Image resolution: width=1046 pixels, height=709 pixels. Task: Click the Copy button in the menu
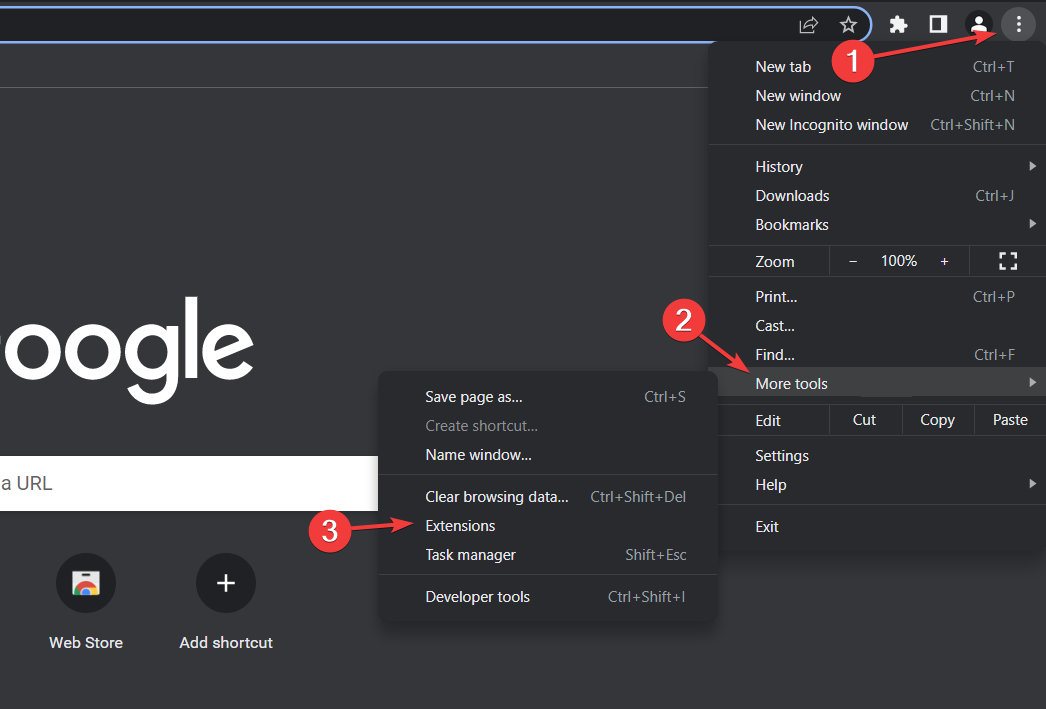[937, 419]
